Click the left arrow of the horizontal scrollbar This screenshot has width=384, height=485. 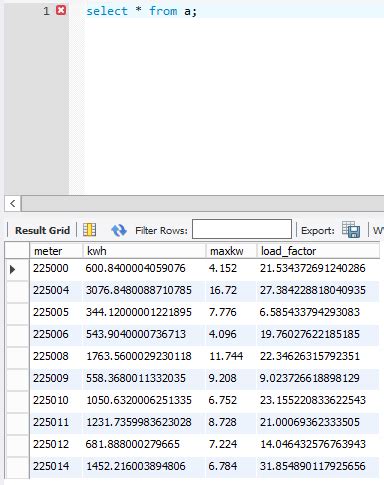[x=13, y=203]
